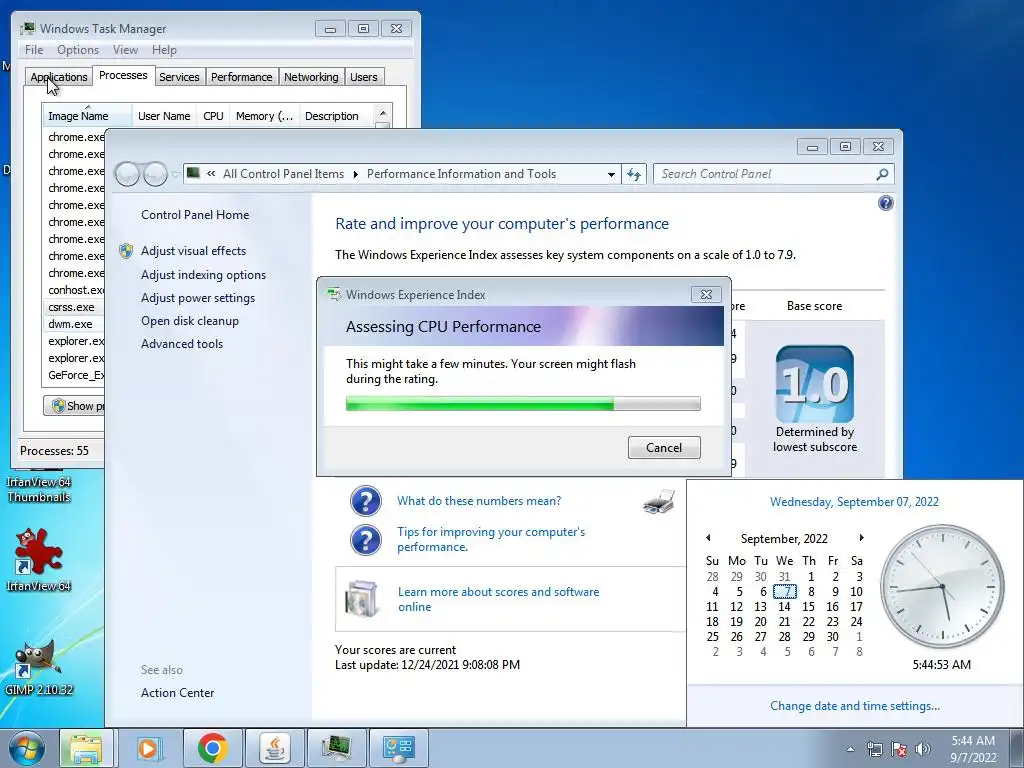This screenshot has height=768, width=1024.
Task: Open Control Panel Home link
Action: (x=195, y=215)
